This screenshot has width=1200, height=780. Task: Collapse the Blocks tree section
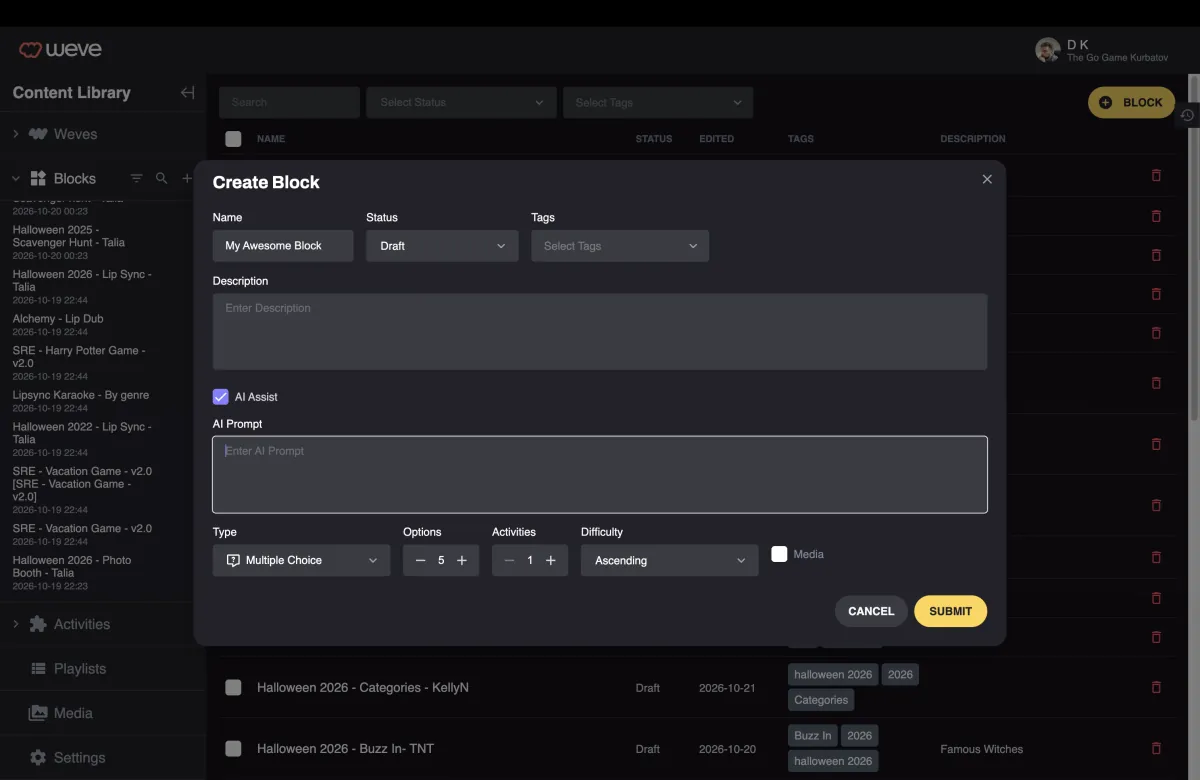15,178
